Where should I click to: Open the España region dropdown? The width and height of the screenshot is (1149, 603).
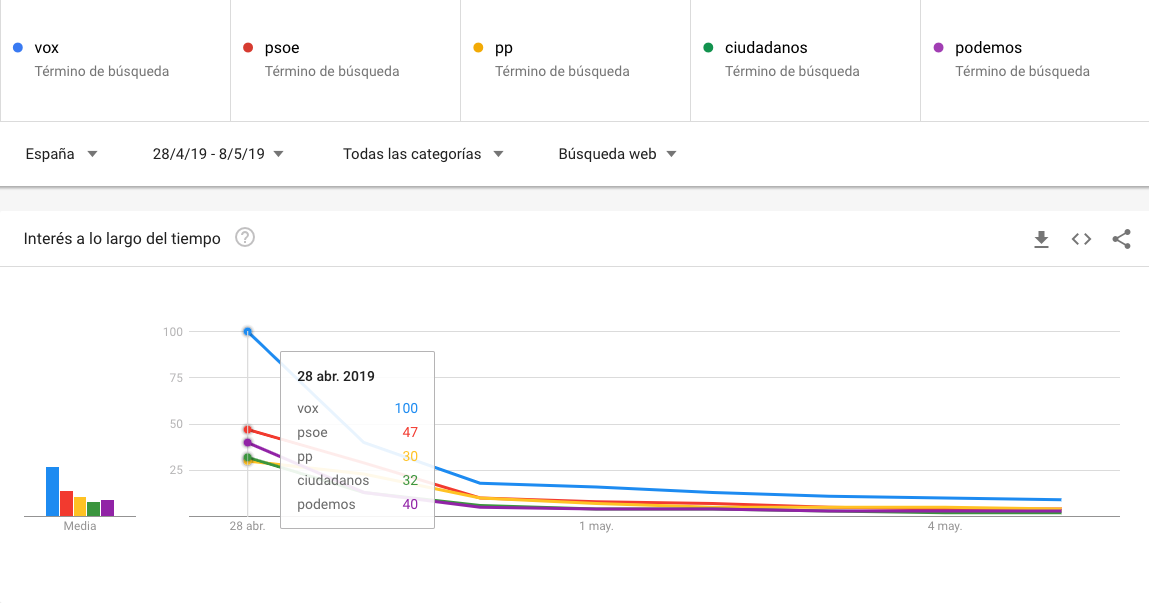[62, 154]
